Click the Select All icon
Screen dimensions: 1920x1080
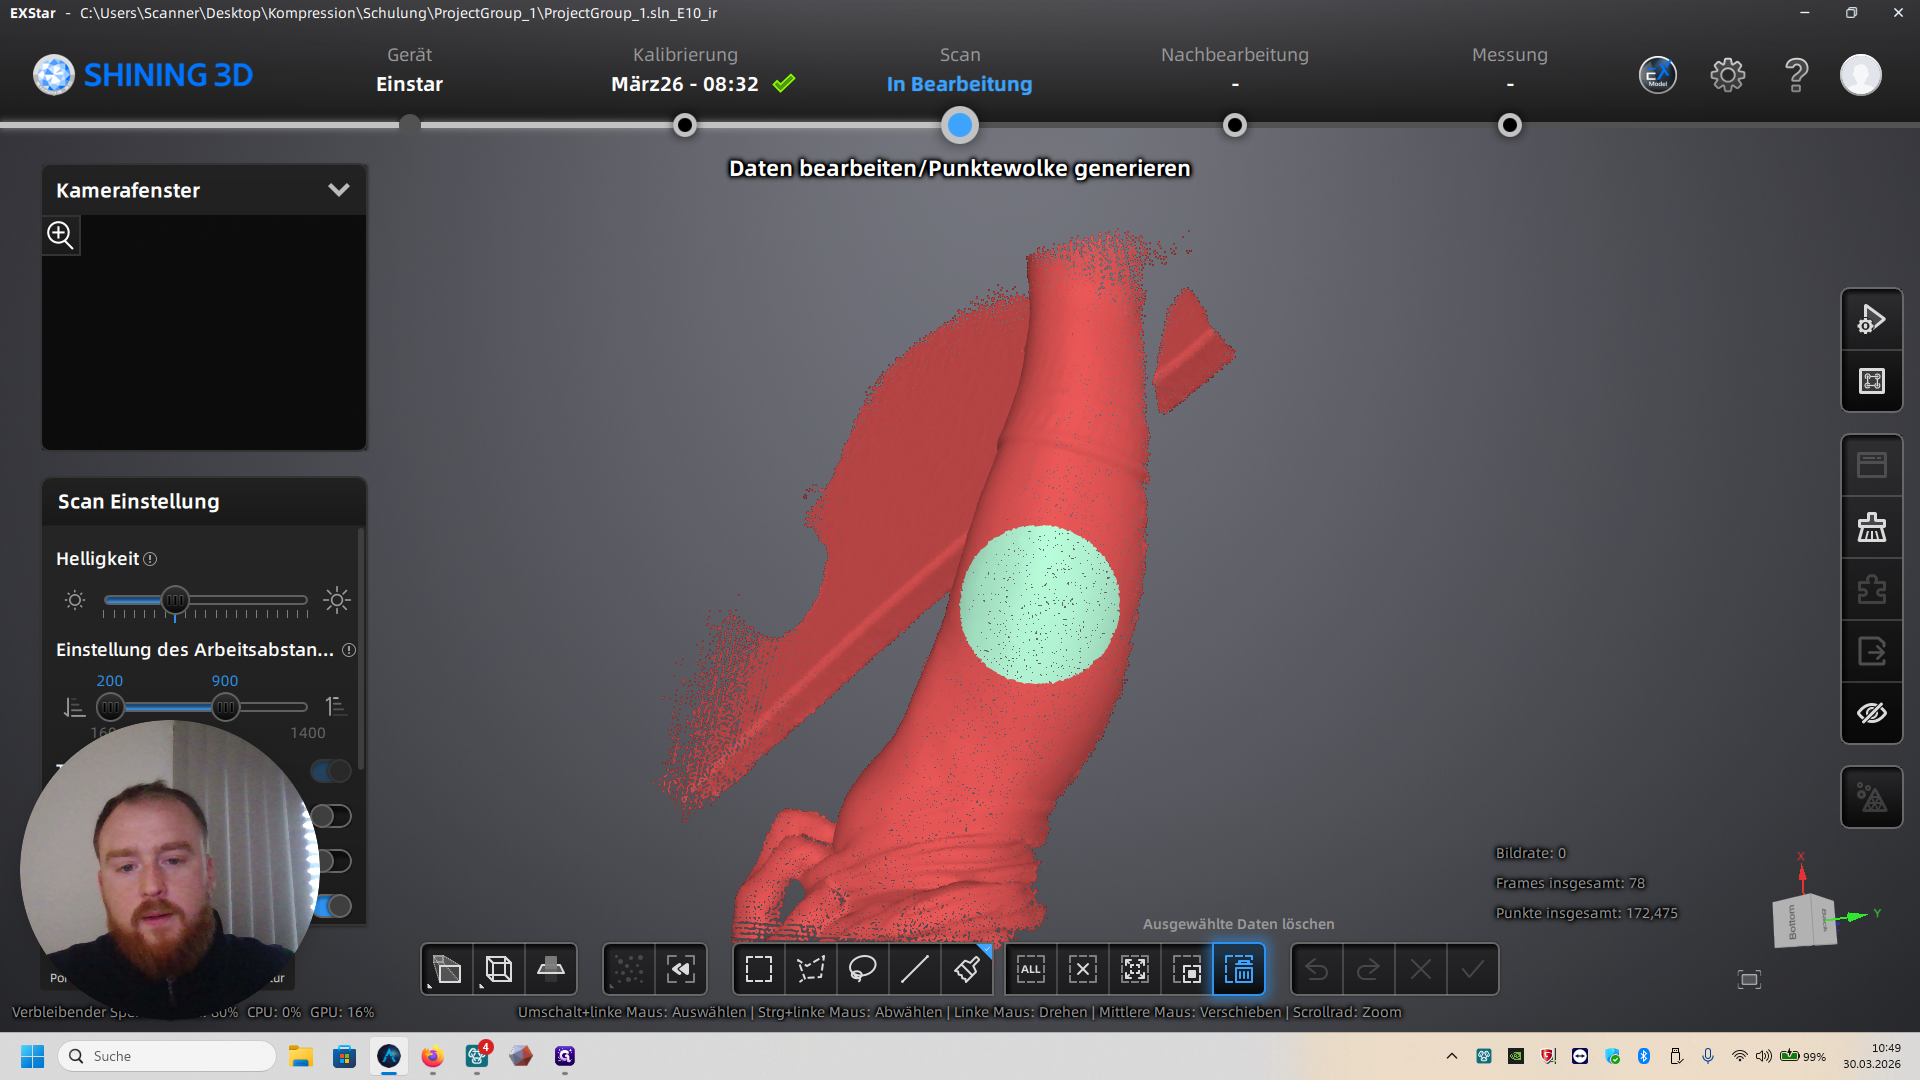tap(1031, 969)
